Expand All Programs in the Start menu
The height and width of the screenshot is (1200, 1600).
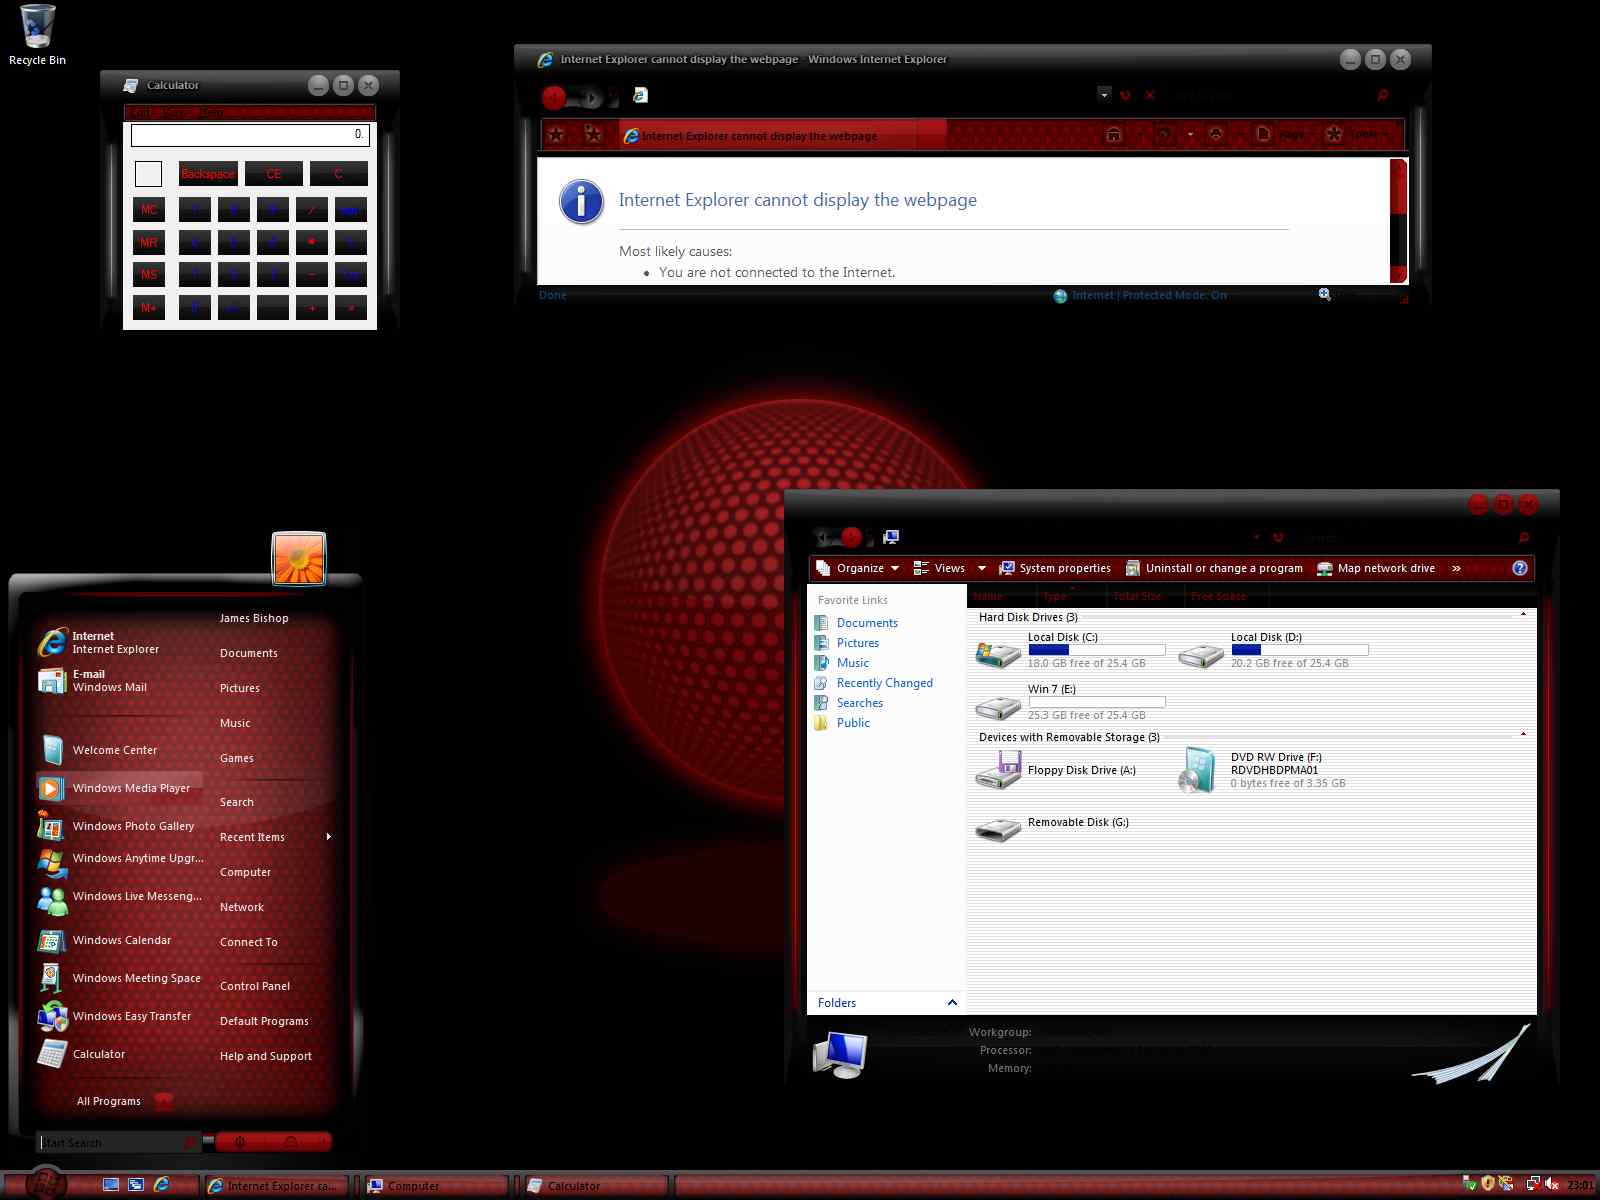click(x=124, y=1101)
